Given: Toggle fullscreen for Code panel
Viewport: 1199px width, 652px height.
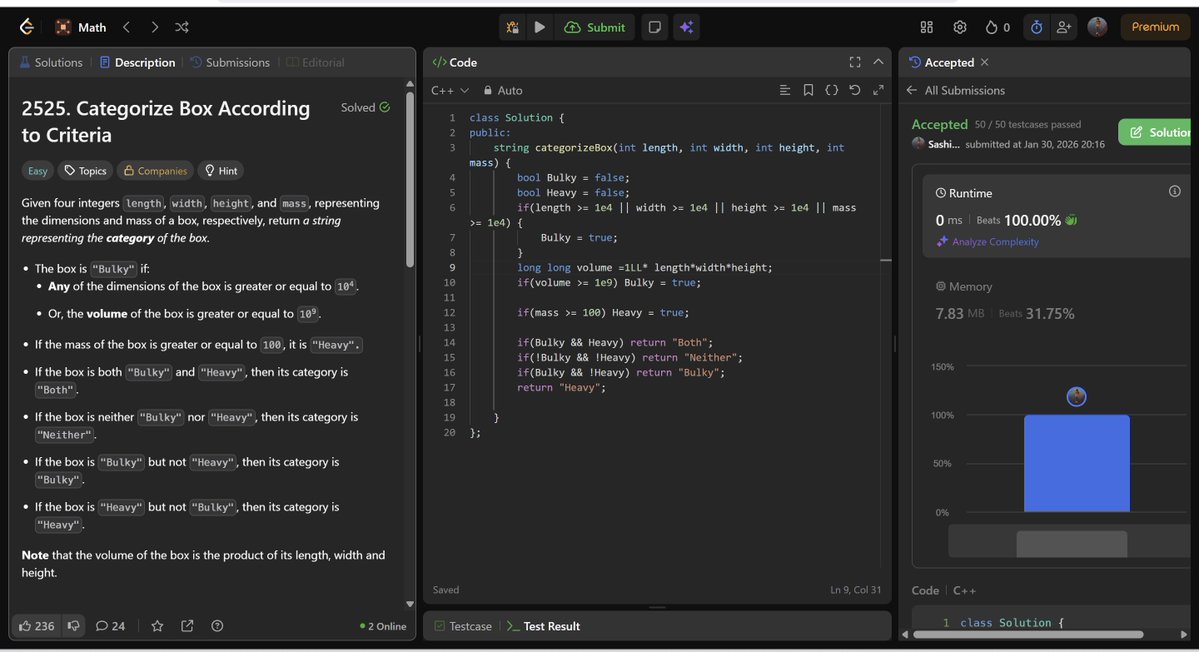Looking at the screenshot, I should [x=855, y=62].
